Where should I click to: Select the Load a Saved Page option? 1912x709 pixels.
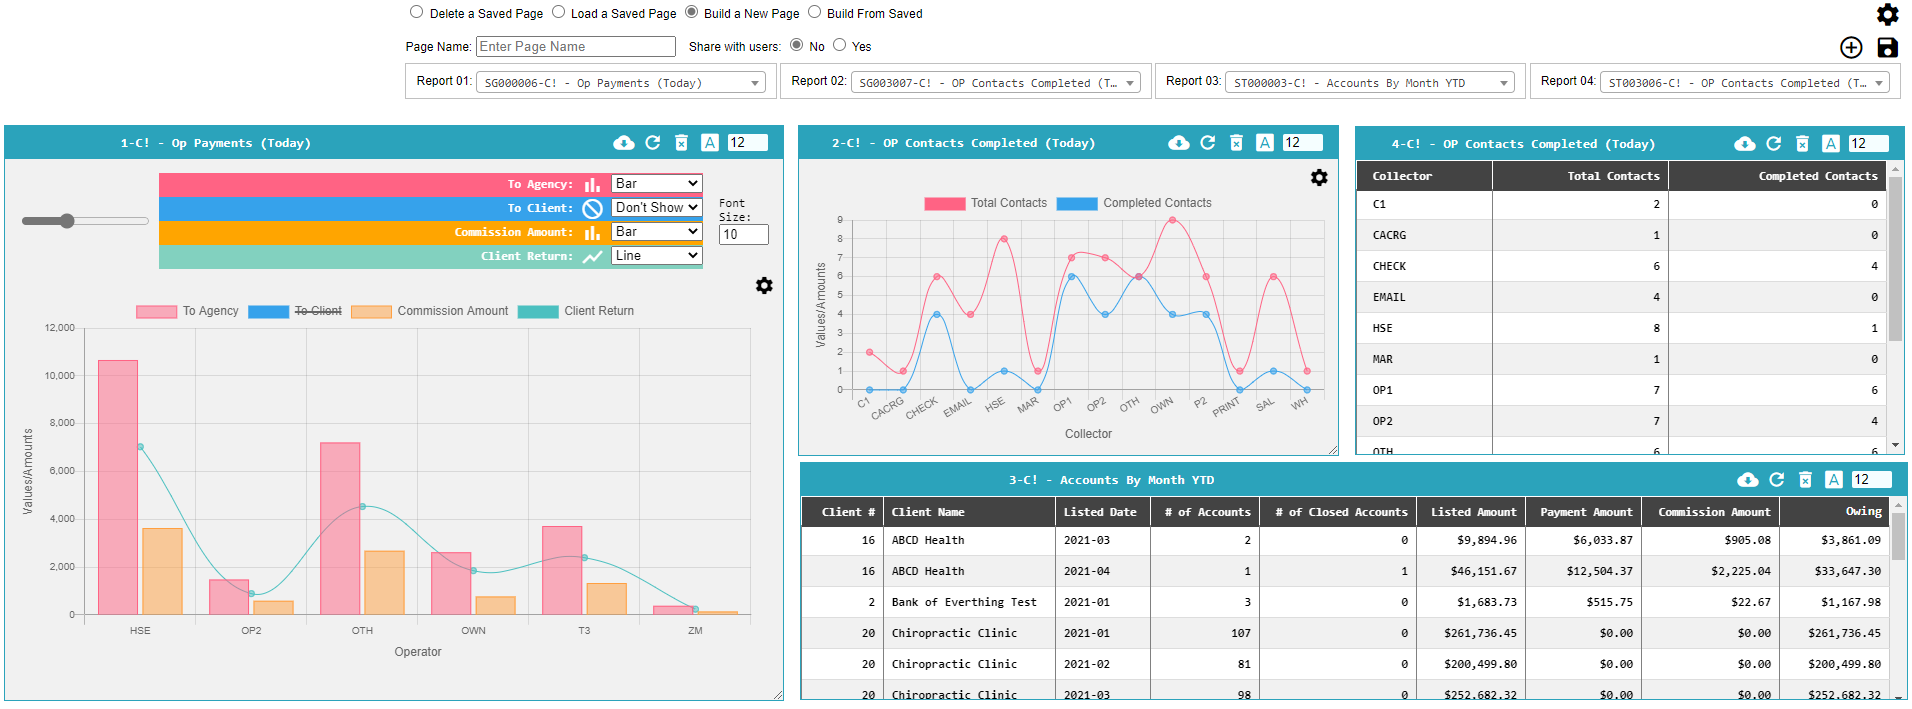coord(558,12)
